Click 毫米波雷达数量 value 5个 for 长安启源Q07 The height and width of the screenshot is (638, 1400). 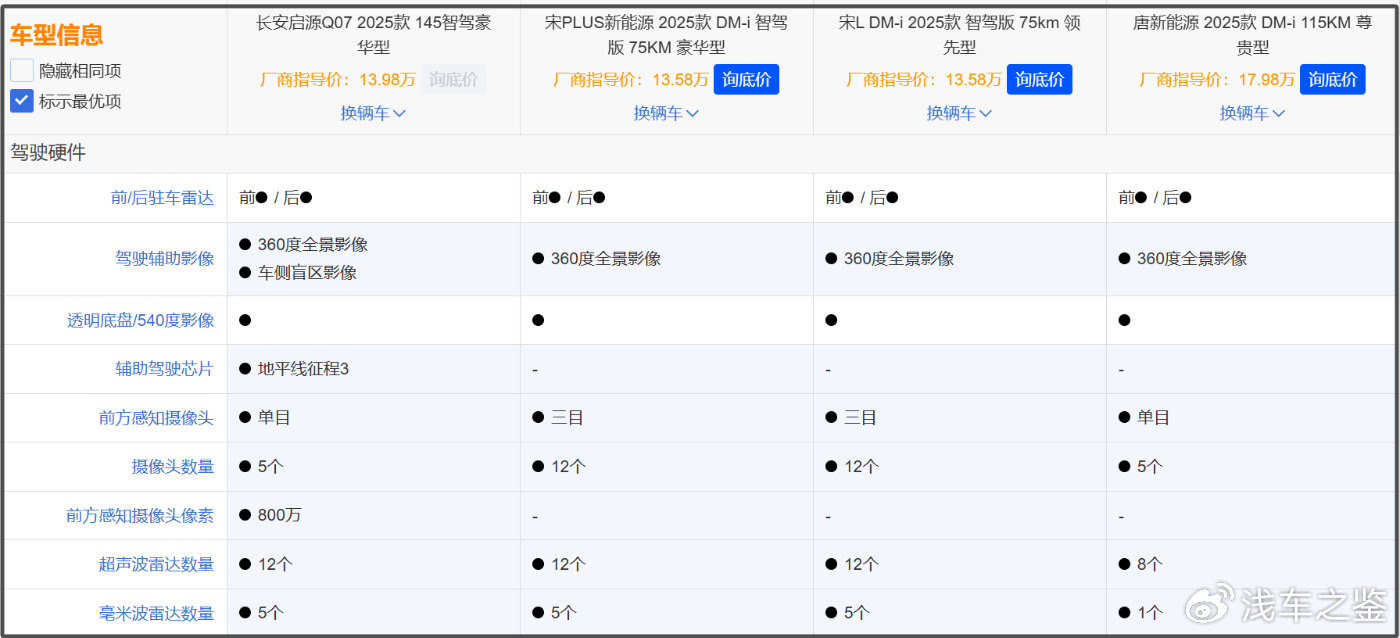[x=271, y=614]
